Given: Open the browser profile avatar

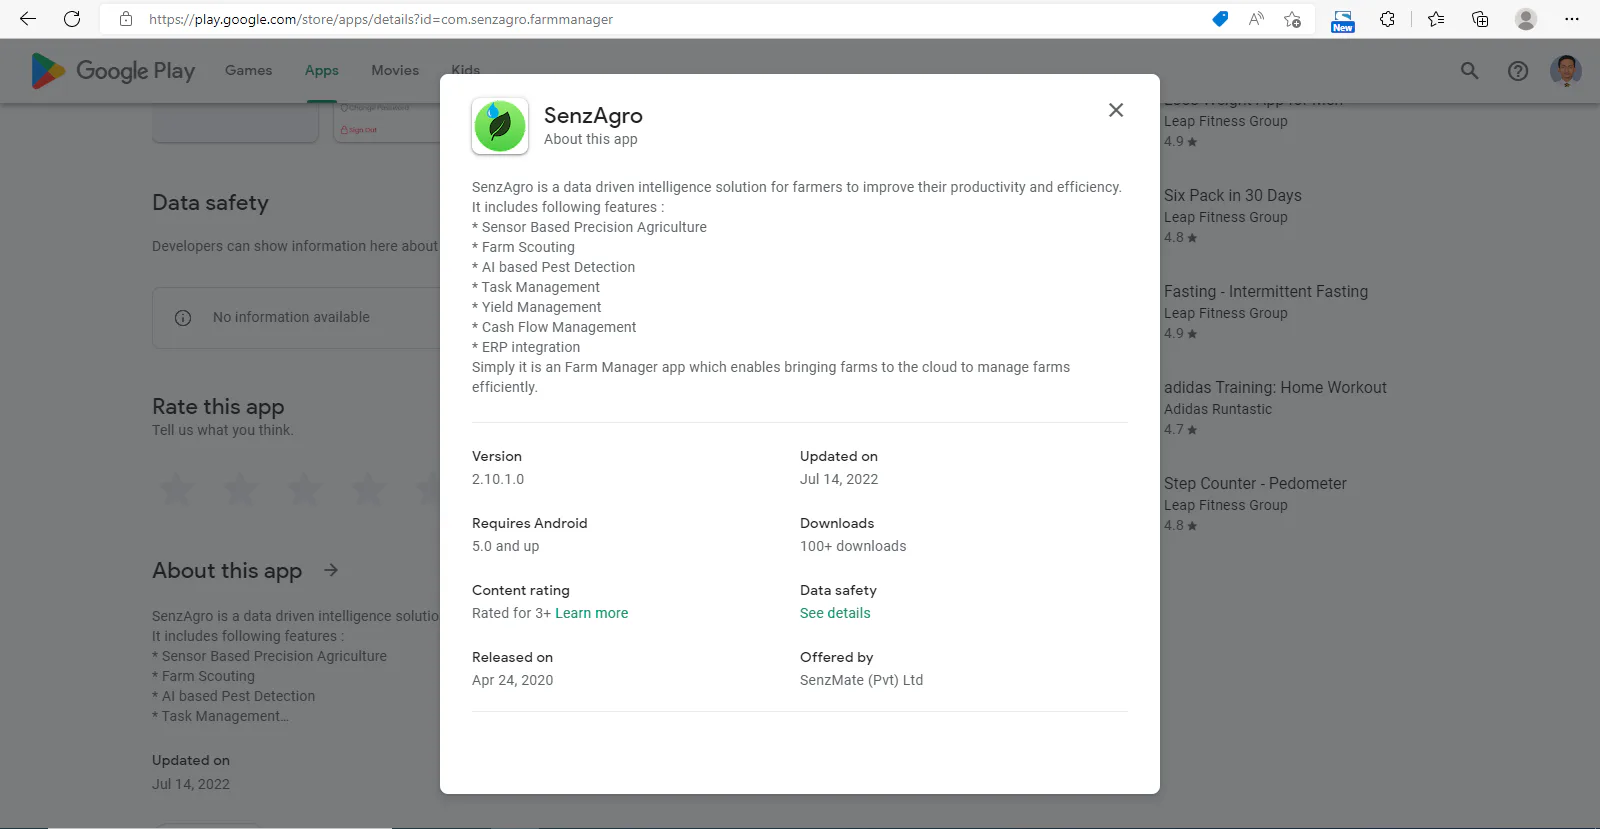Looking at the screenshot, I should point(1526,19).
